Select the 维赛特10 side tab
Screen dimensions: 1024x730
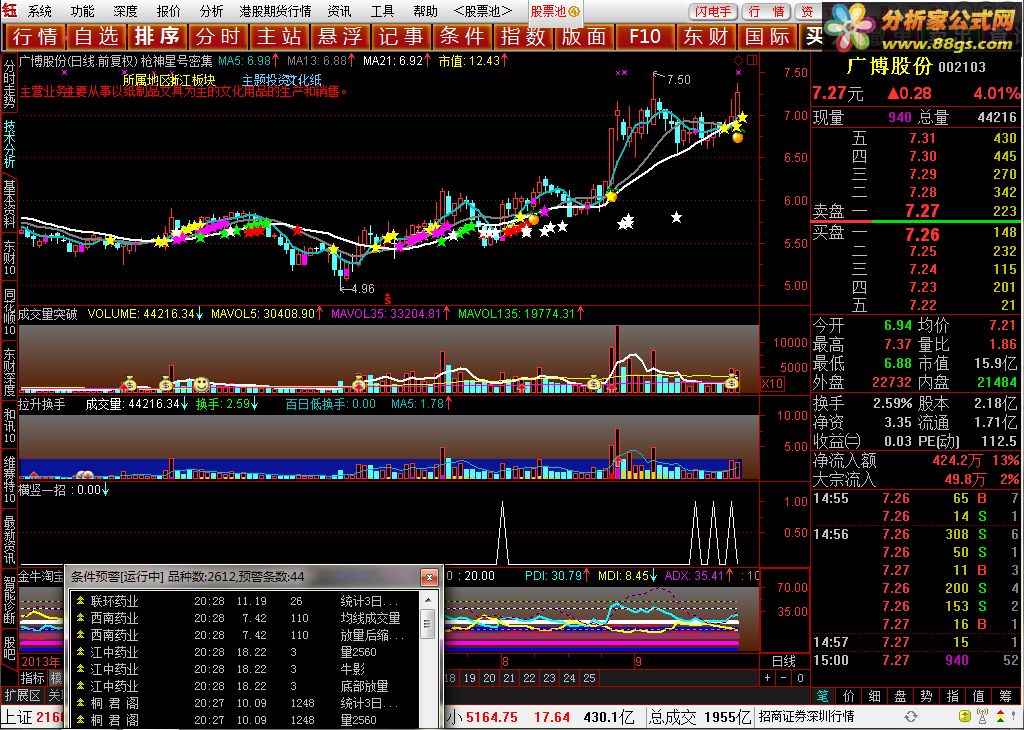[x=9, y=479]
